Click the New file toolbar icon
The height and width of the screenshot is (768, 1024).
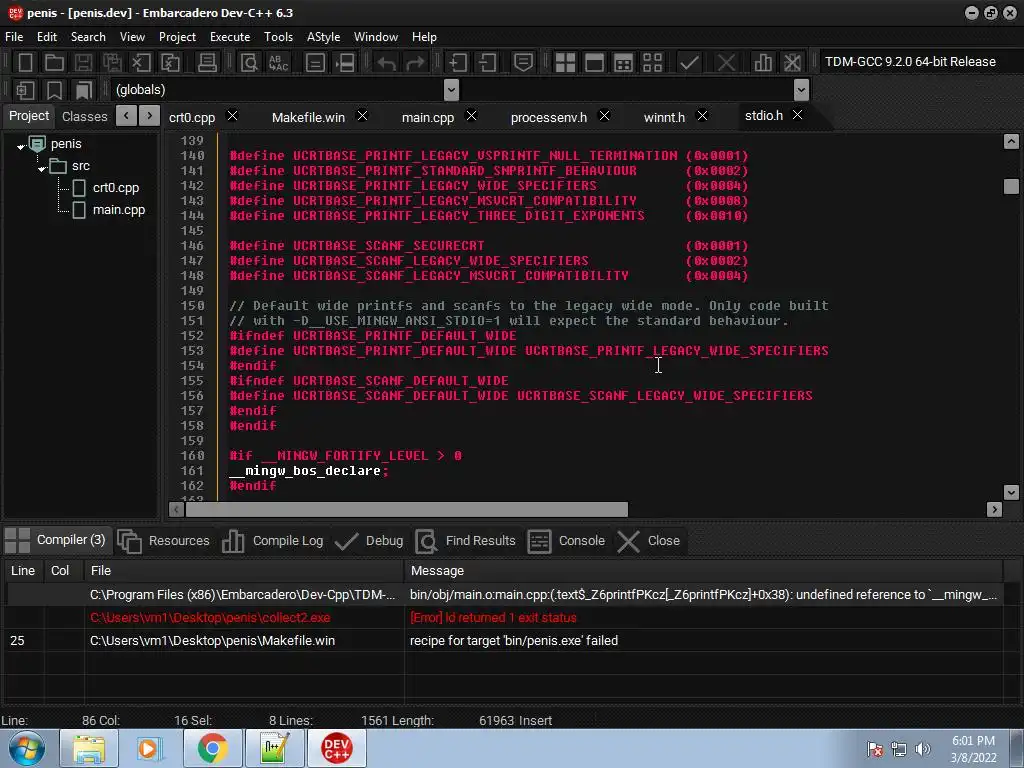pos(25,63)
